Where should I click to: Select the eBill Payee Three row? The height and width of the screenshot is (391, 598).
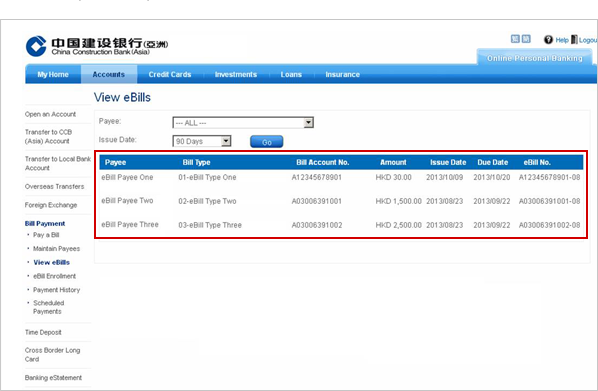(341, 225)
